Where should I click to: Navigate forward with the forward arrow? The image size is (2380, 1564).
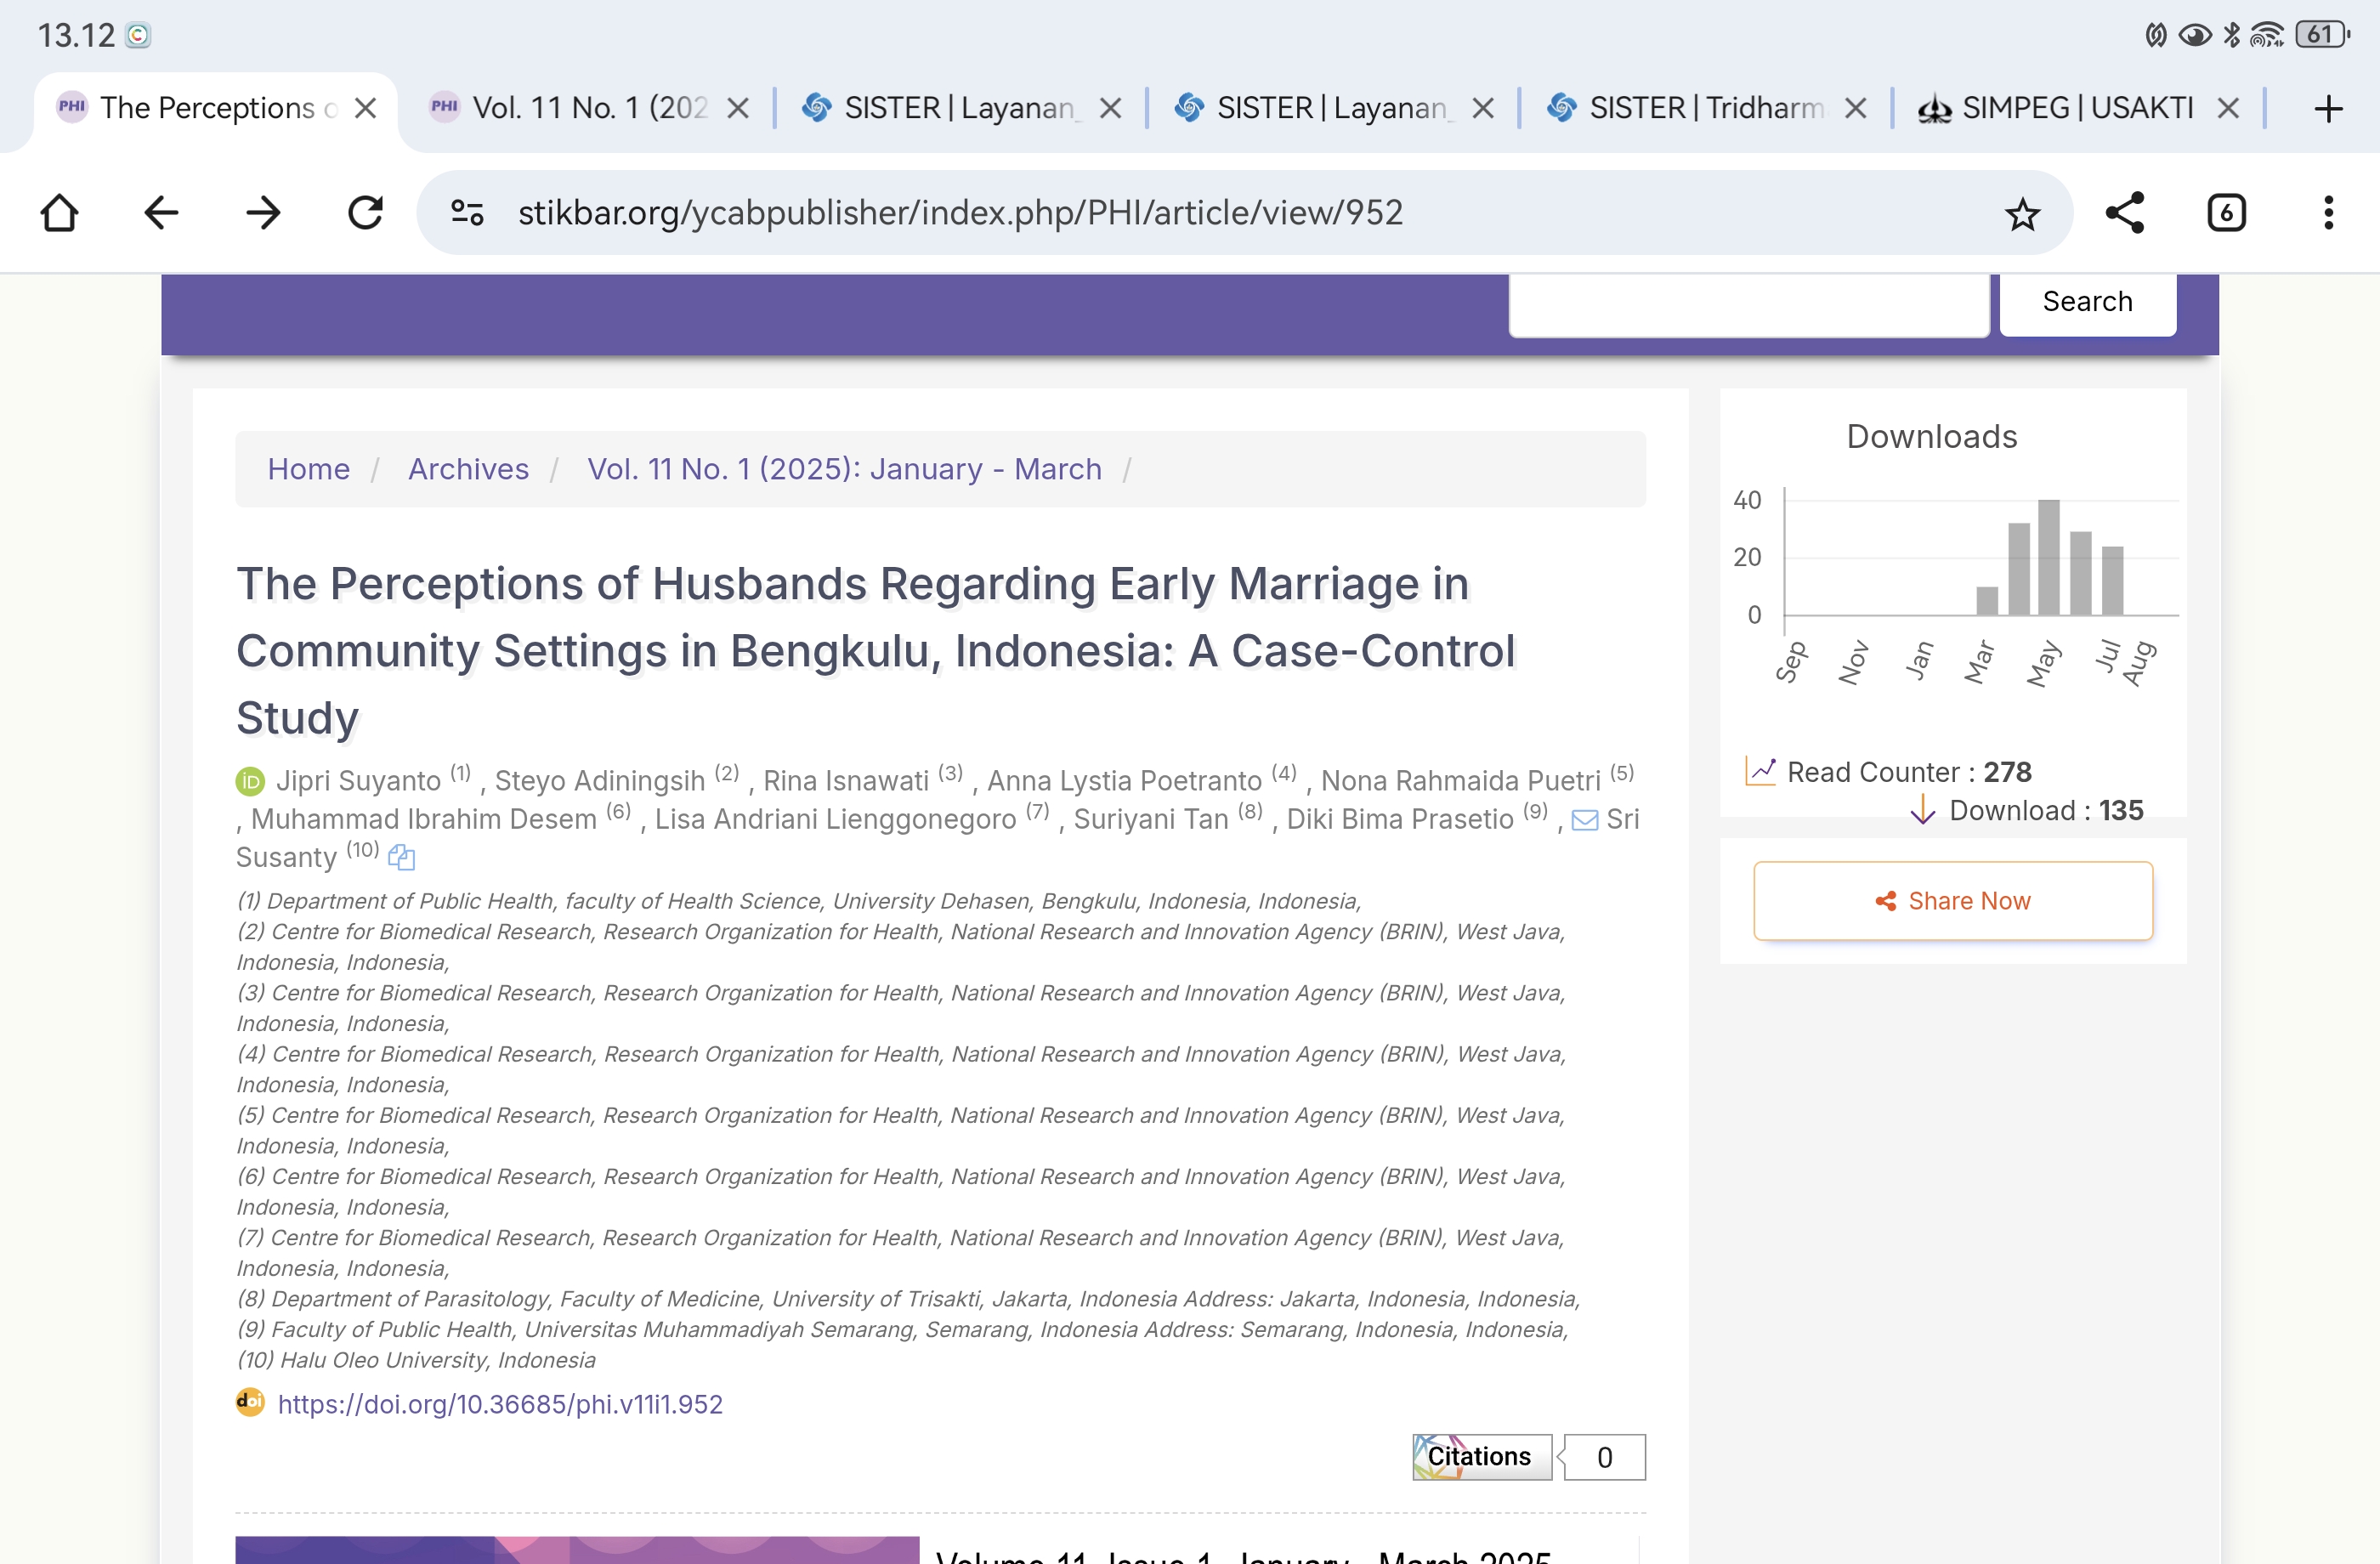[x=263, y=212]
